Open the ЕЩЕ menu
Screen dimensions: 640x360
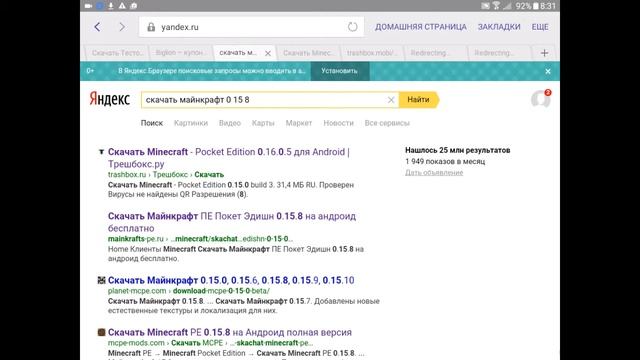point(540,27)
